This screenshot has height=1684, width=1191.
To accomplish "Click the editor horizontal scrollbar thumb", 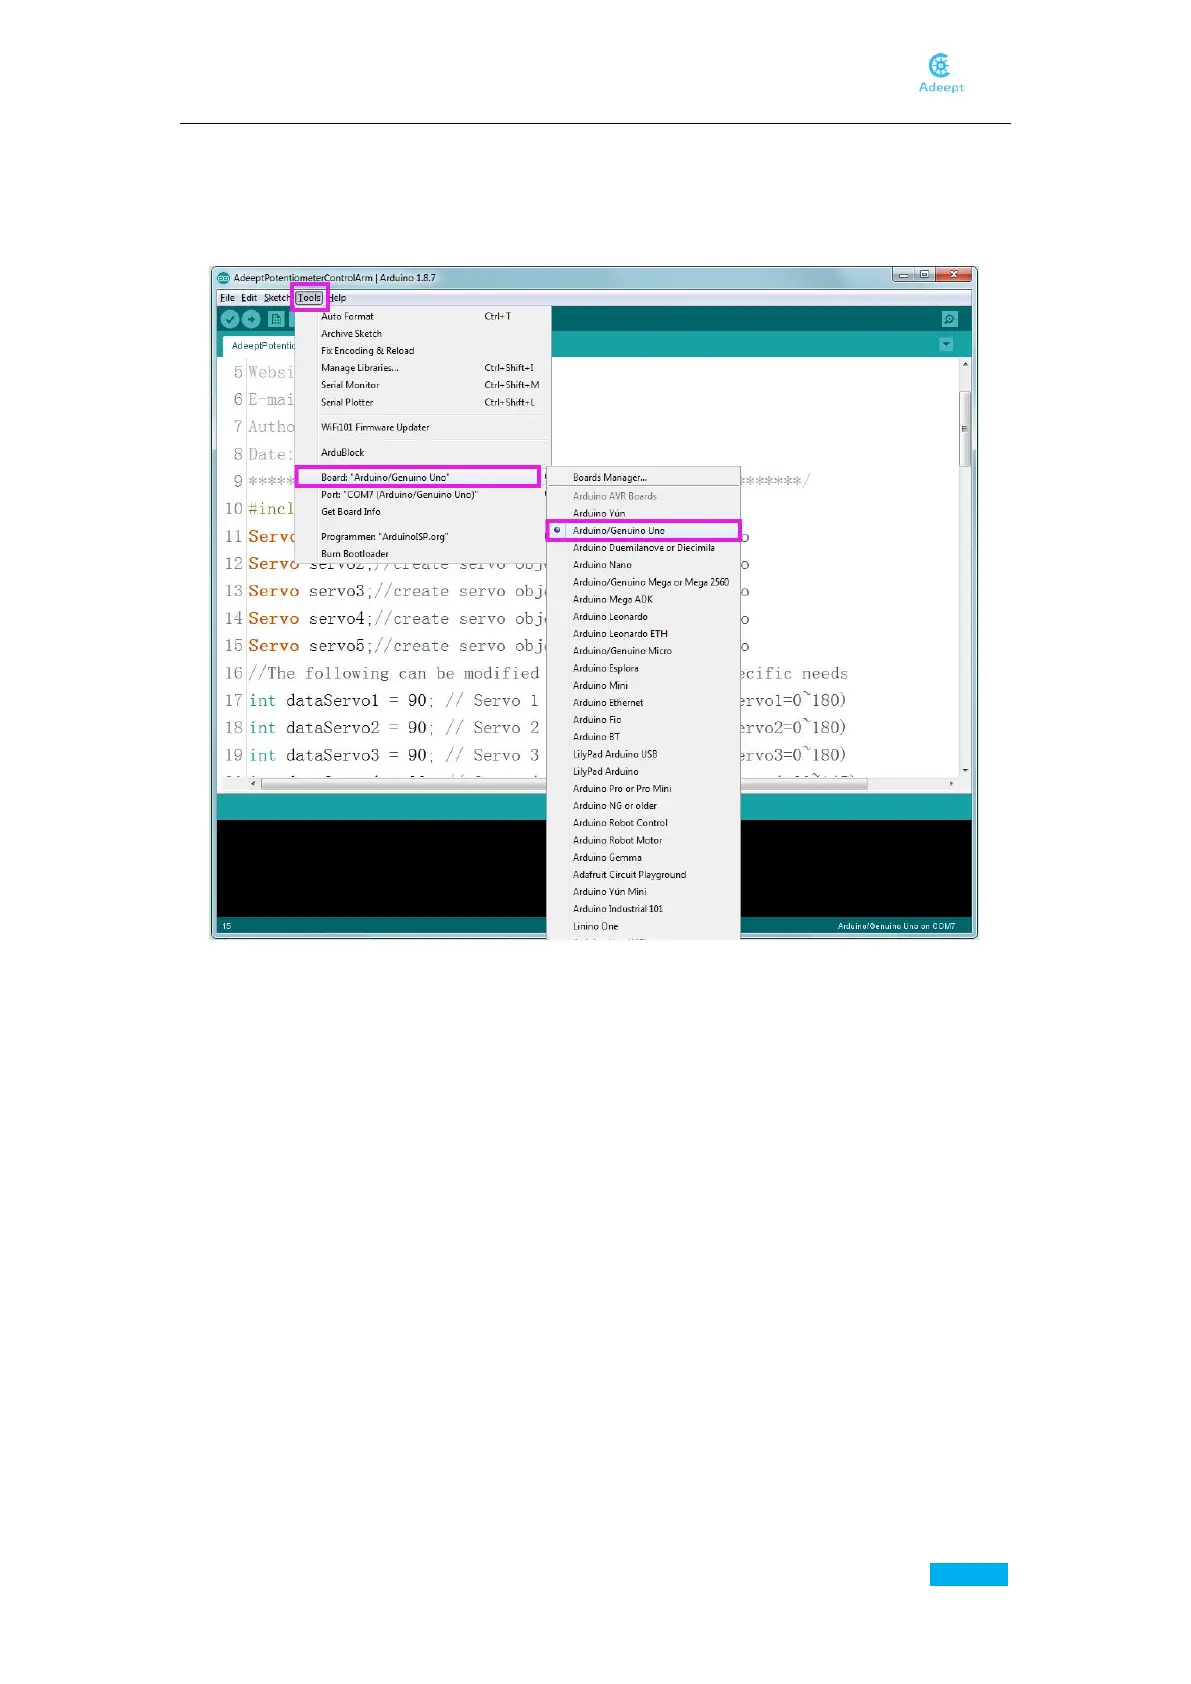I will (x=564, y=785).
